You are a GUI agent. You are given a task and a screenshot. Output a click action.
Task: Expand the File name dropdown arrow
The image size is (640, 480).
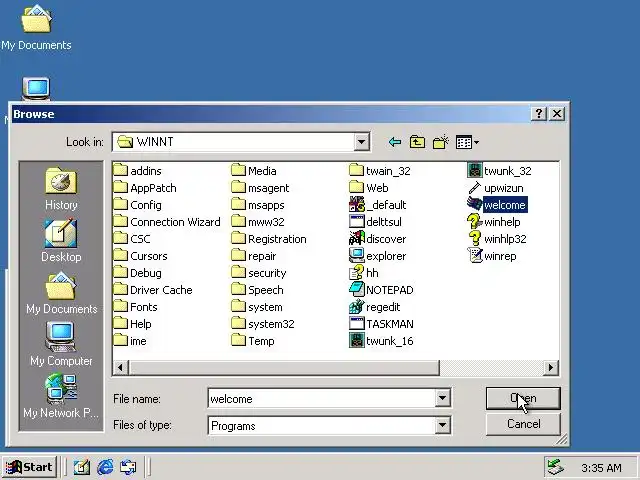(442, 398)
